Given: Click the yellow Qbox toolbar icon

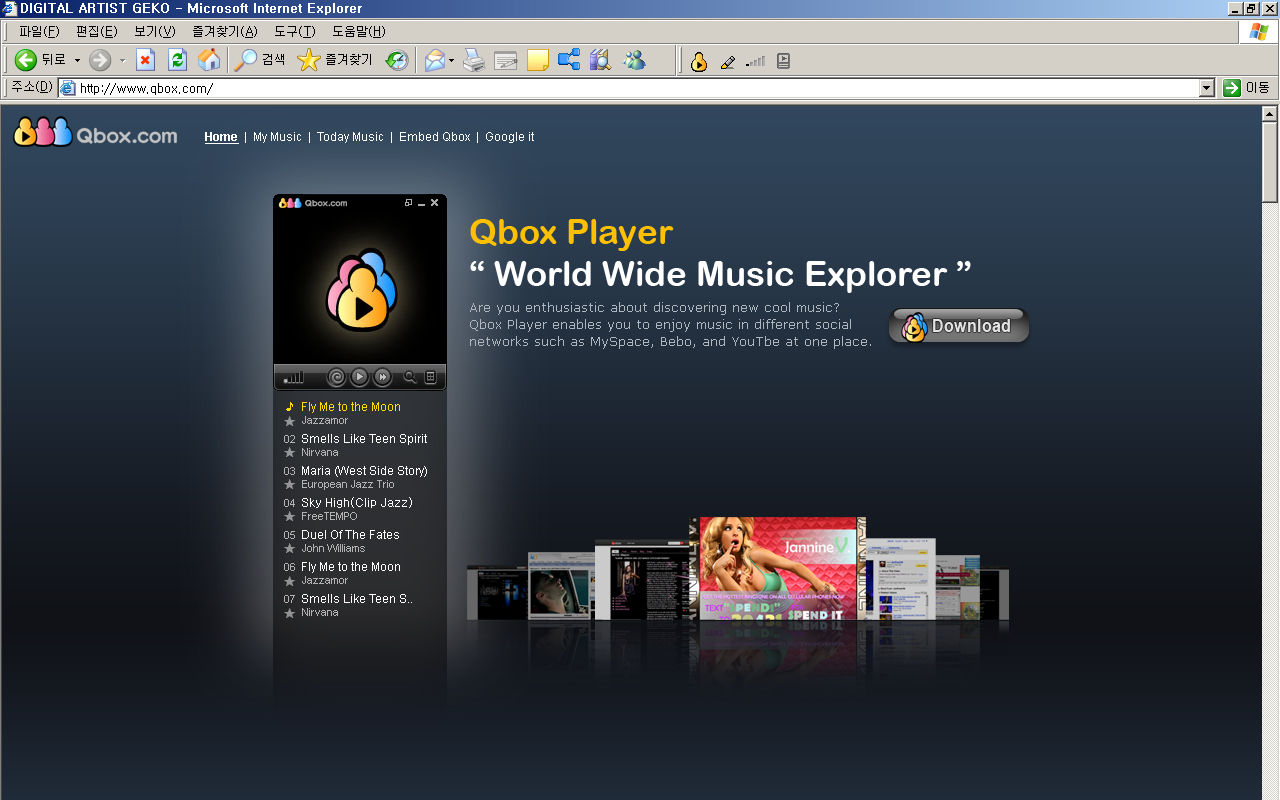Looking at the screenshot, I should [x=699, y=61].
